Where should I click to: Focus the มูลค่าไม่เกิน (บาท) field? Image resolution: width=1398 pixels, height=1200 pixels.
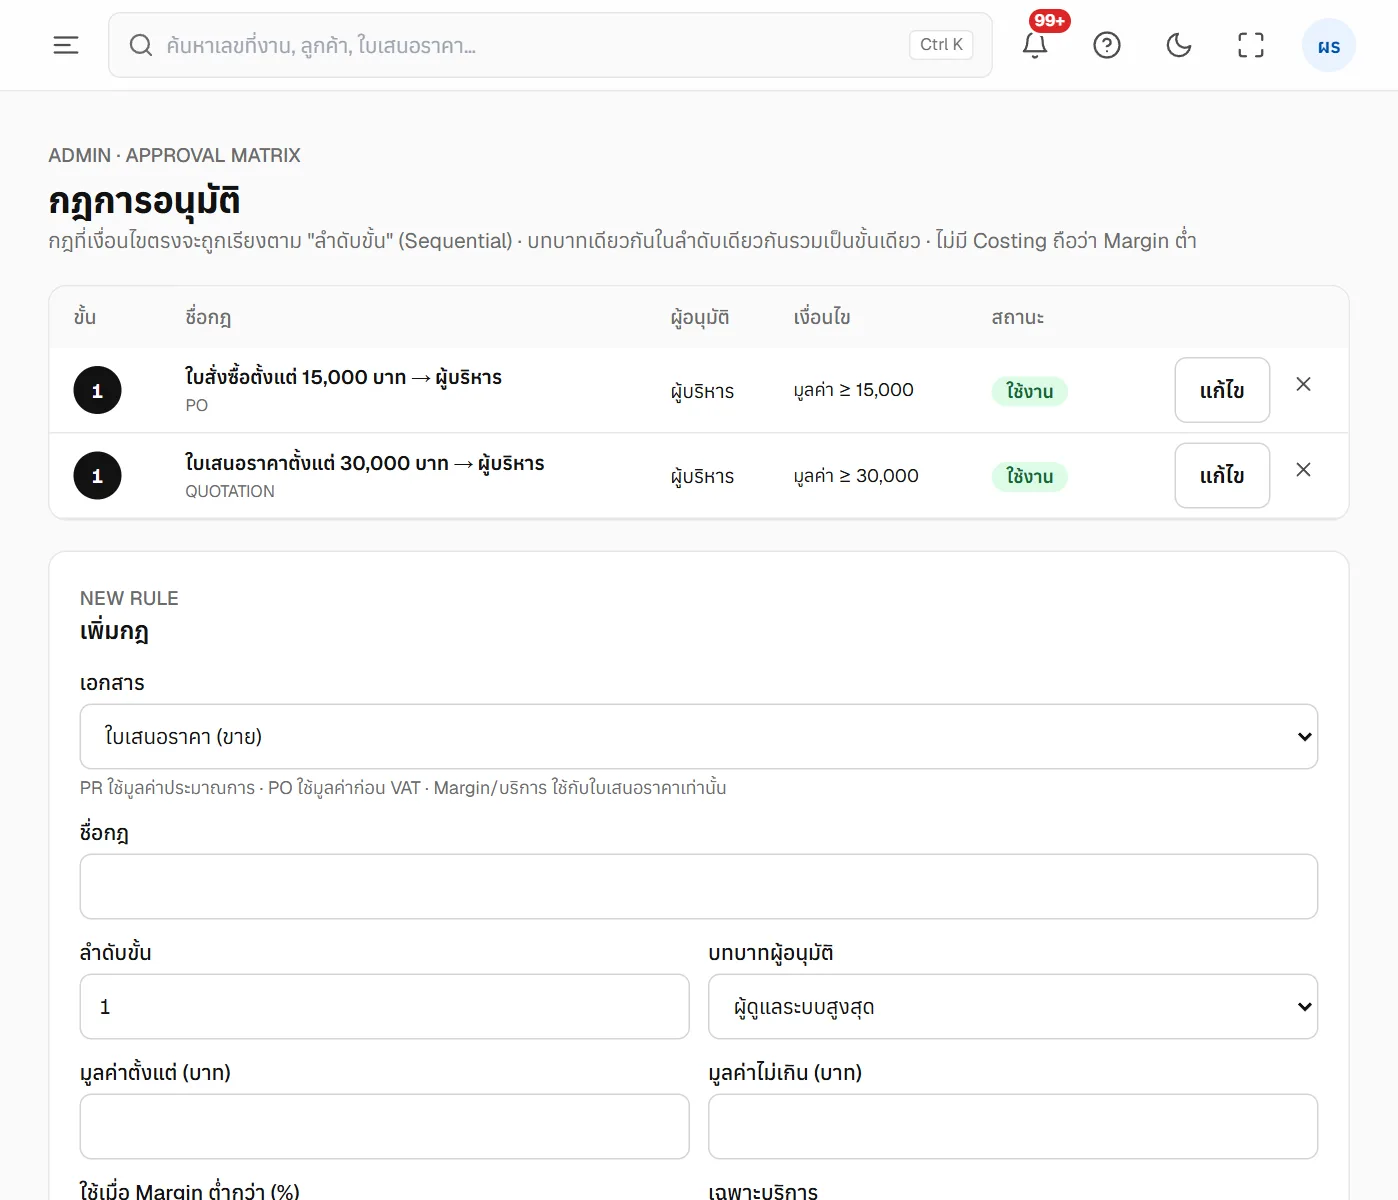(1013, 1127)
